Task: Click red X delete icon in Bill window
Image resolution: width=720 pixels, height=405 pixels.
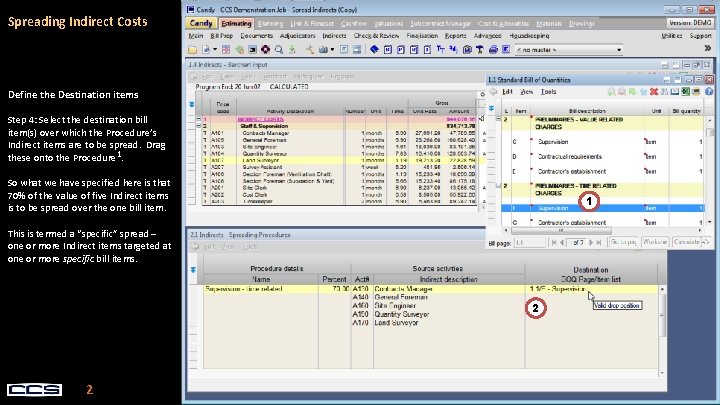Action: [654, 92]
